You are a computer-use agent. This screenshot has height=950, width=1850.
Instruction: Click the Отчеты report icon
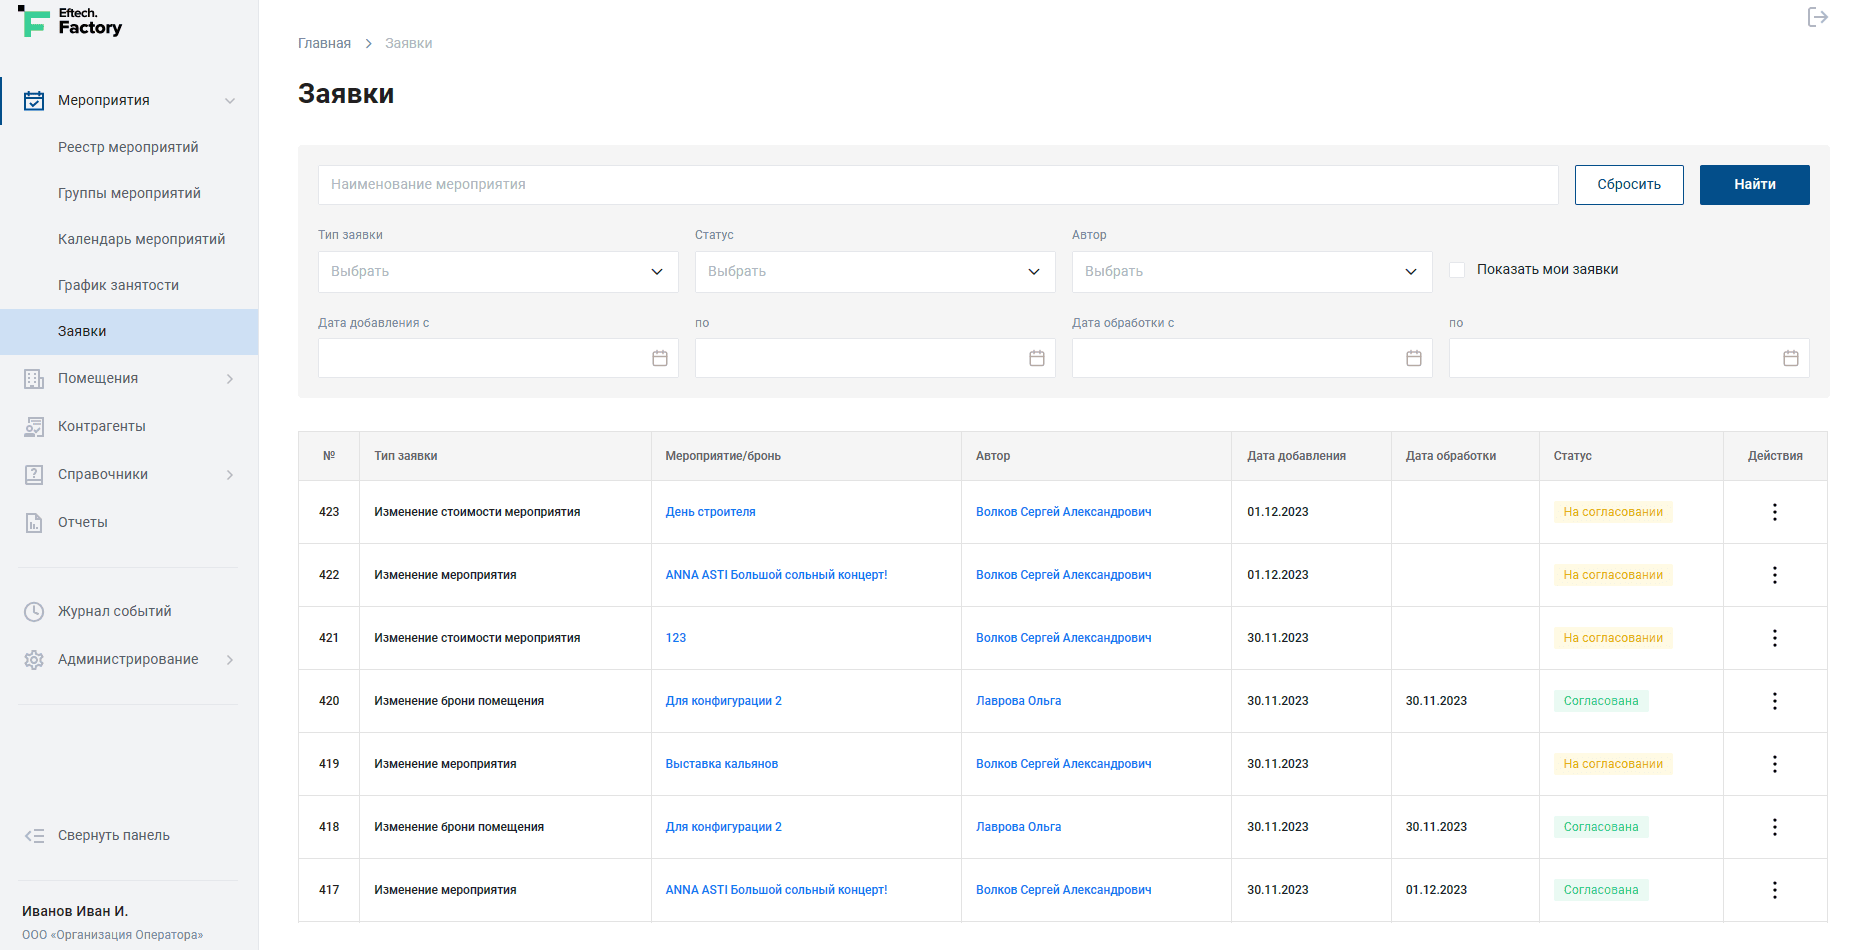pyautogui.click(x=34, y=523)
